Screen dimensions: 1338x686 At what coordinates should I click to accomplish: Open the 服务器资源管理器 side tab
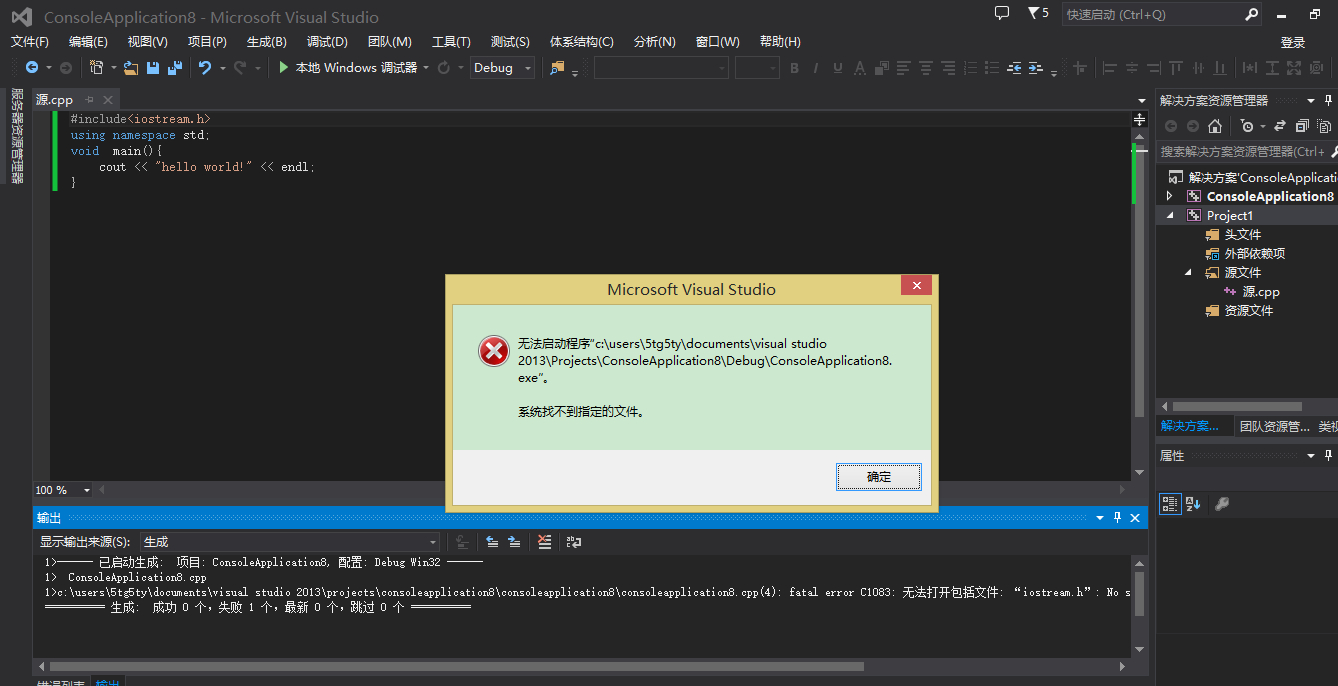point(16,136)
